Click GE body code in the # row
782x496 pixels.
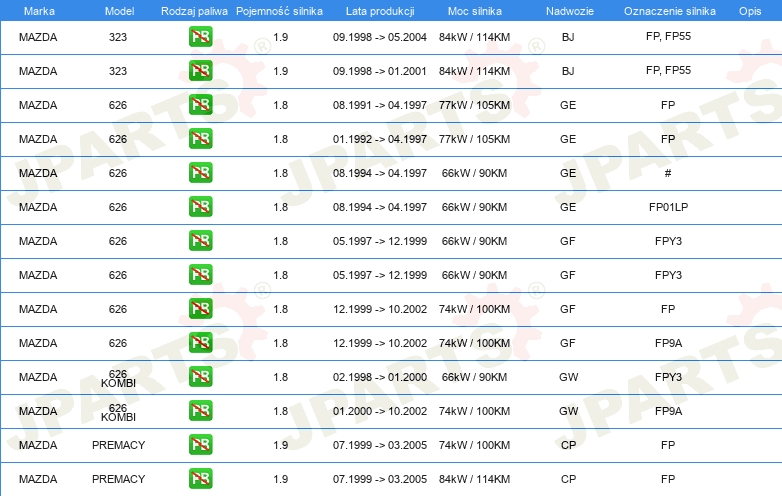[568, 173]
